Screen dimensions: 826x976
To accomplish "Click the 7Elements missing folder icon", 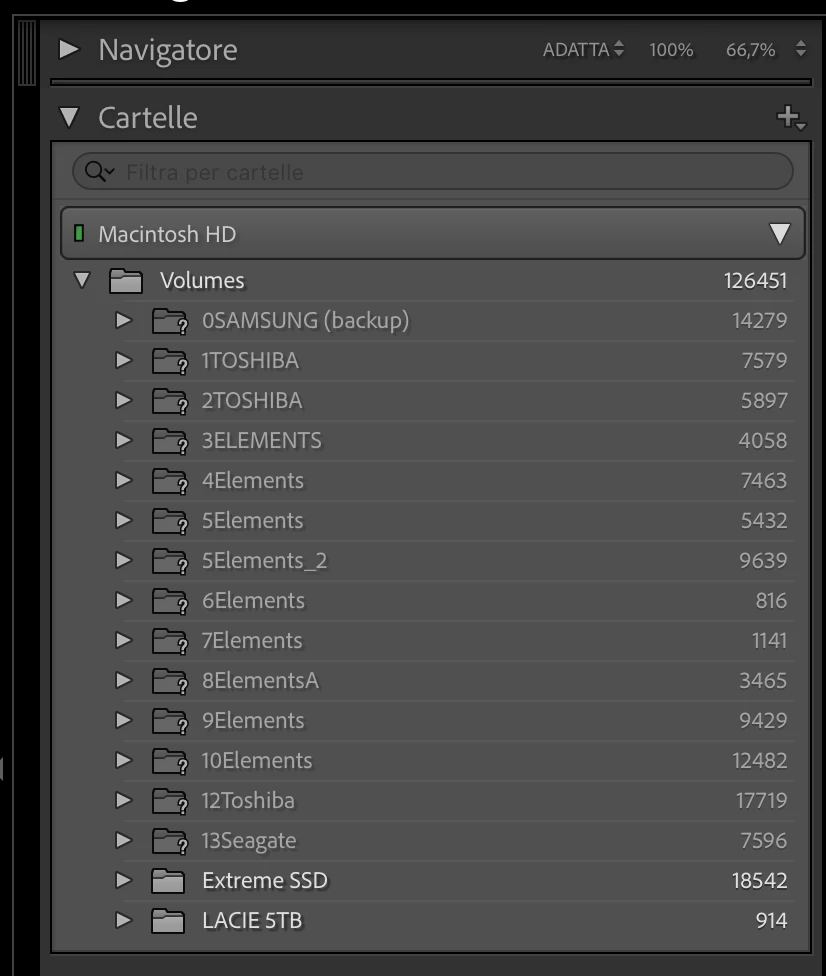I will point(170,641).
